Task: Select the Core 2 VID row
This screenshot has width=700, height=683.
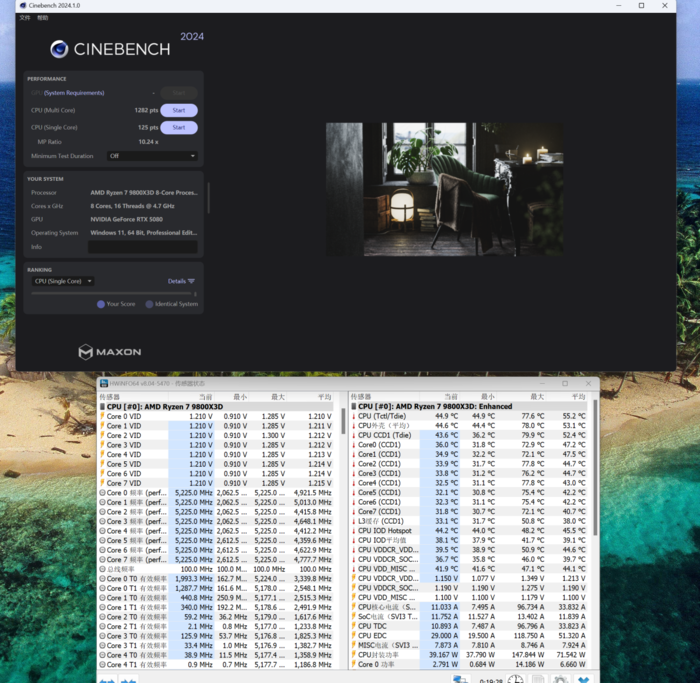Action: [x=216, y=435]
